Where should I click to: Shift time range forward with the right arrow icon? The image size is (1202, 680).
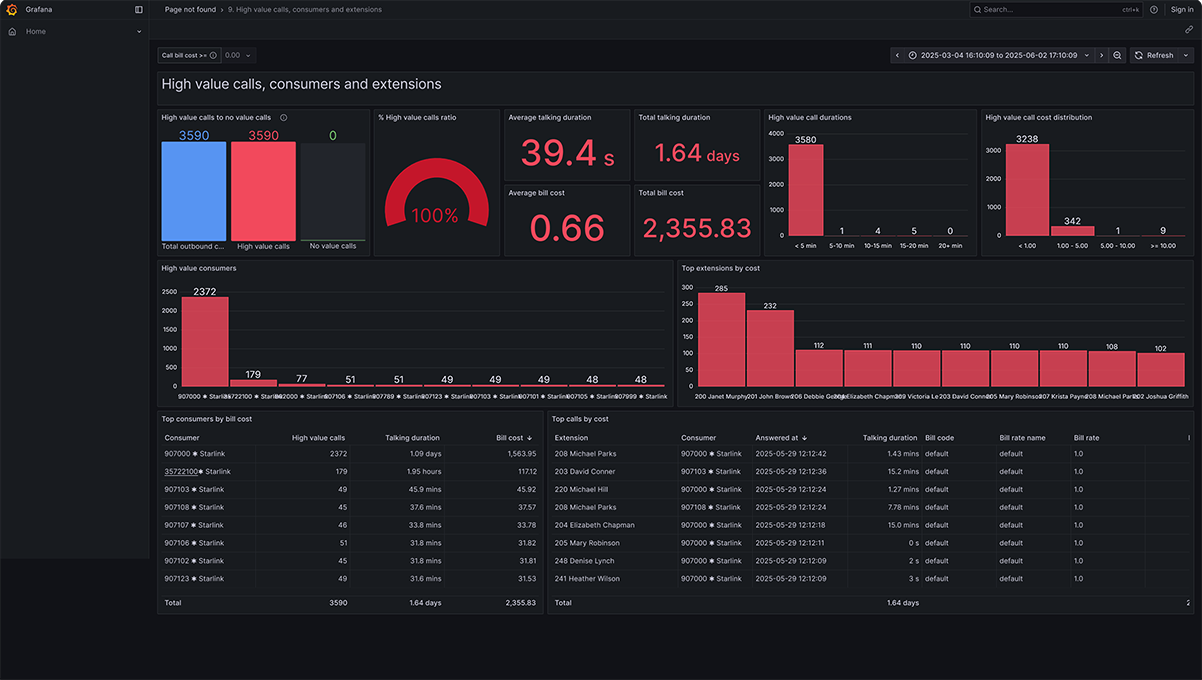pos(1101,55)
